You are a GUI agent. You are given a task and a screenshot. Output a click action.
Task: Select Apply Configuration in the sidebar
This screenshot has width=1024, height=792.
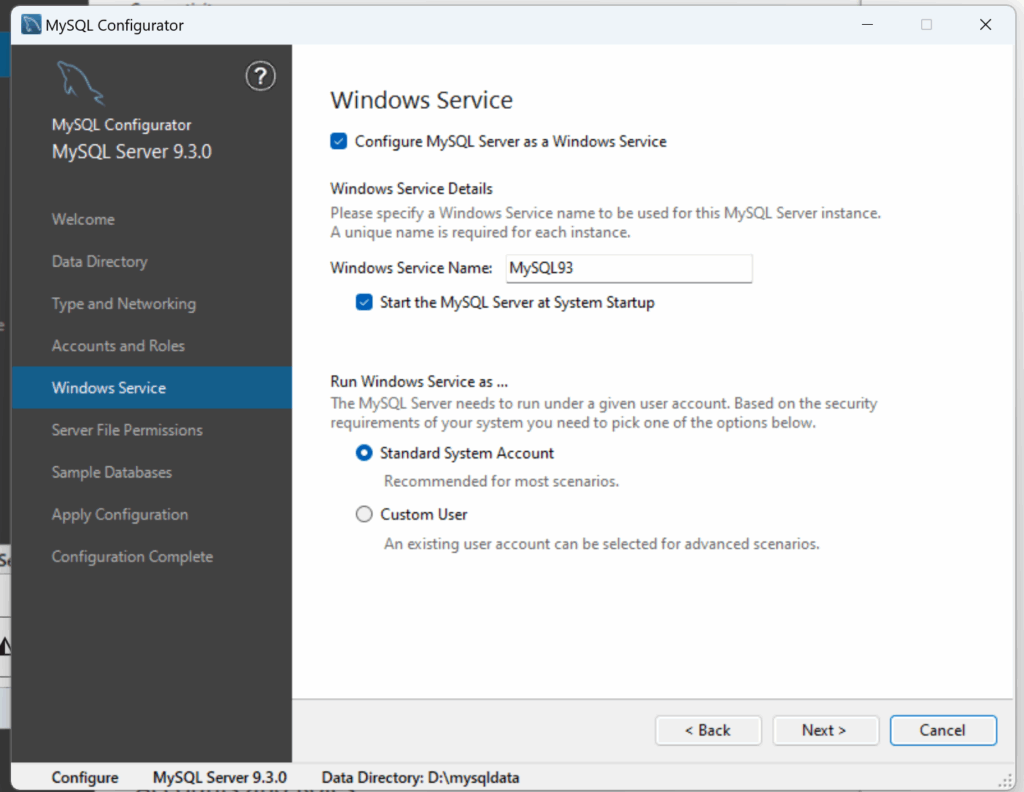click(x=120, y=514)
